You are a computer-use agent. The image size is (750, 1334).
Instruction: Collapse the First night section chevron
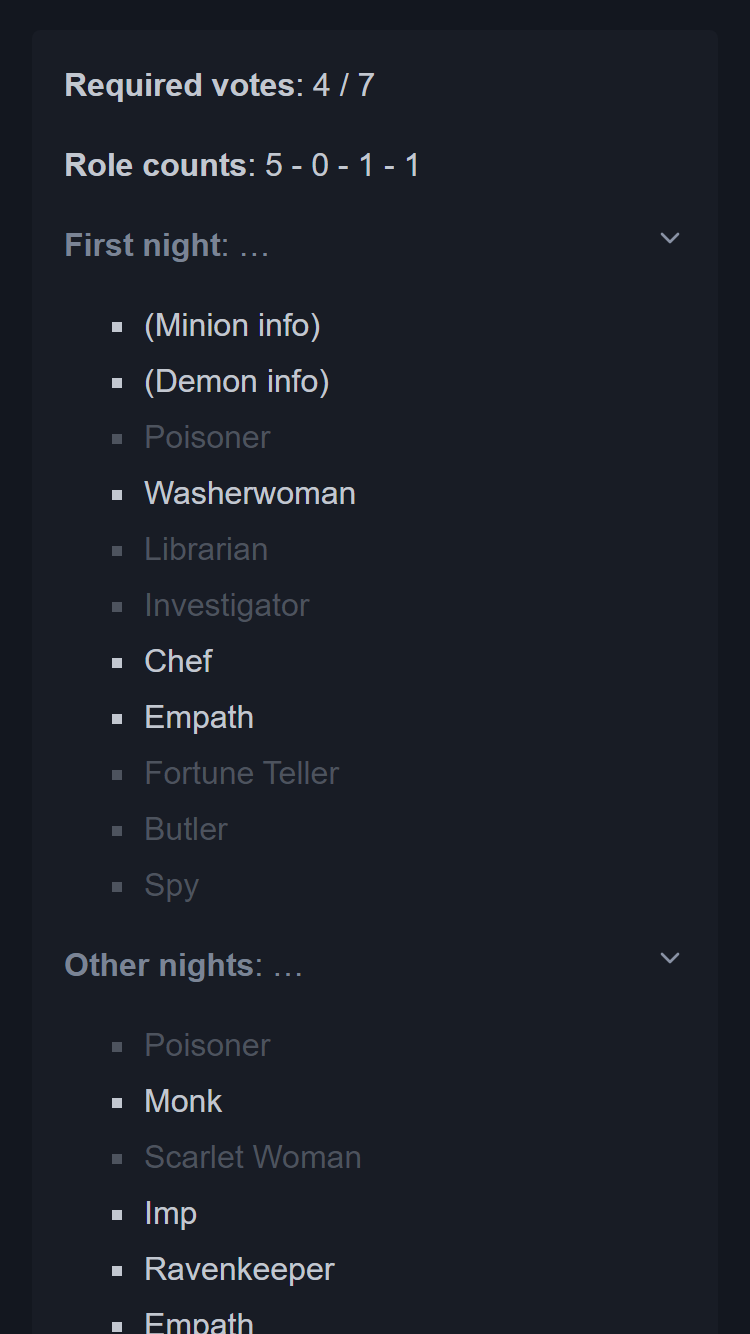pyautogui.click(x=669, y=238)
